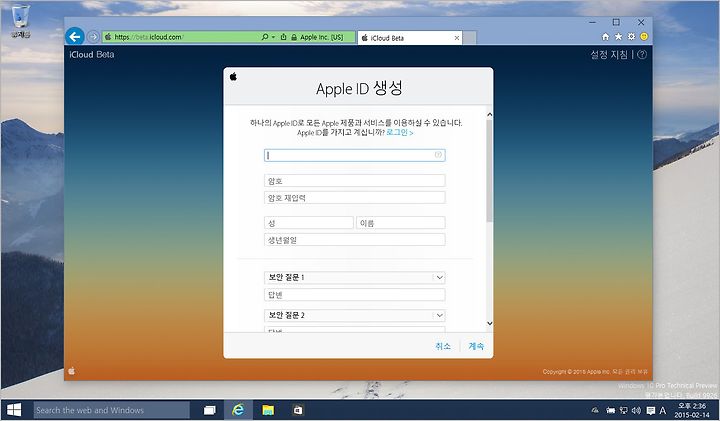Image resolution: width=720 pixels, height=421 pixels.
Task: Click the 생년월일 birth date field
Action: 354,240
